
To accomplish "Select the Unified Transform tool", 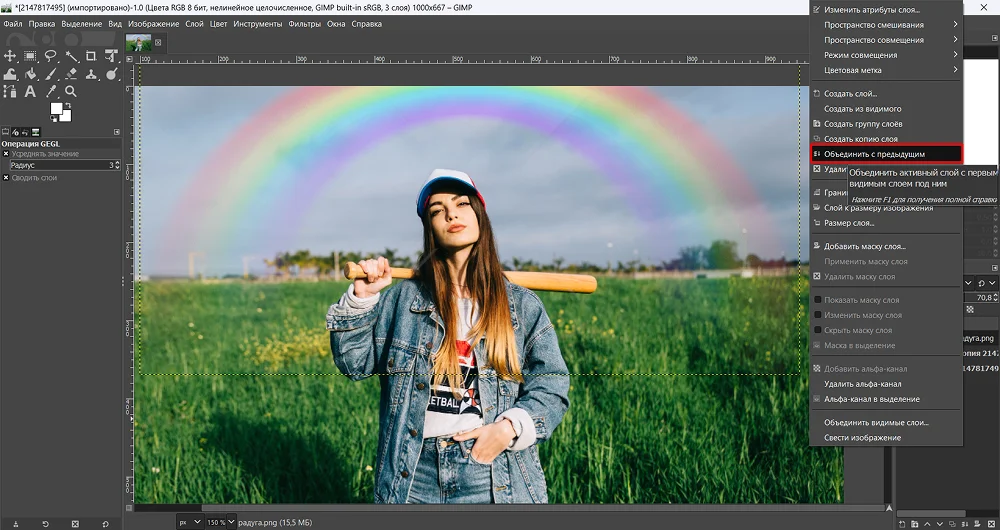I will click(112, 56).
